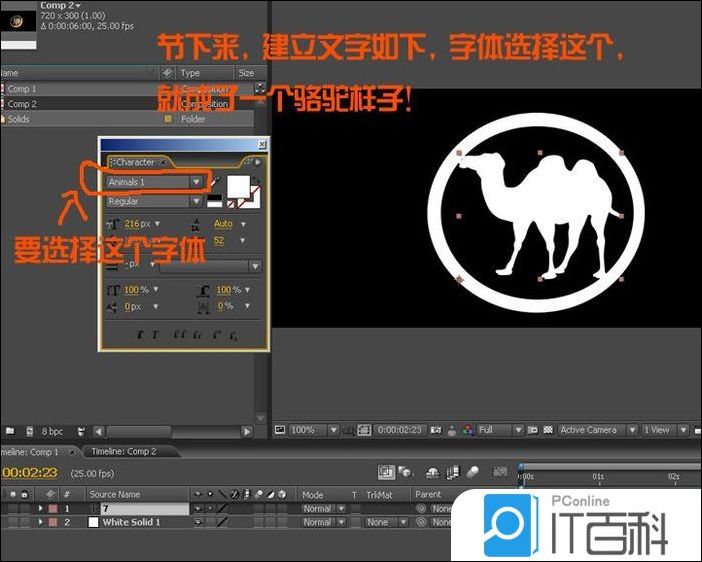Select Comp 1 in the Project panel

(x=21, y=89)
